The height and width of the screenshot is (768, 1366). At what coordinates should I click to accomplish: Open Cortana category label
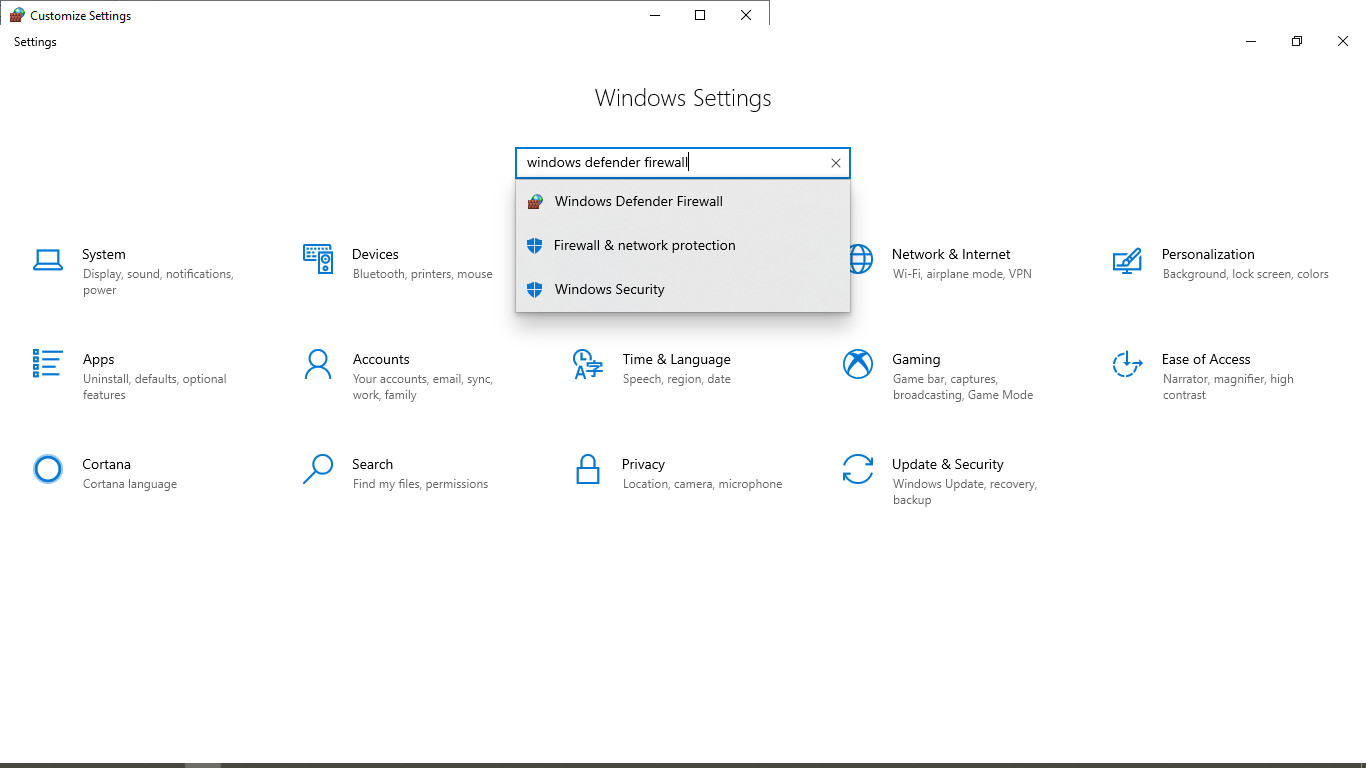click(x=106, y=464)
